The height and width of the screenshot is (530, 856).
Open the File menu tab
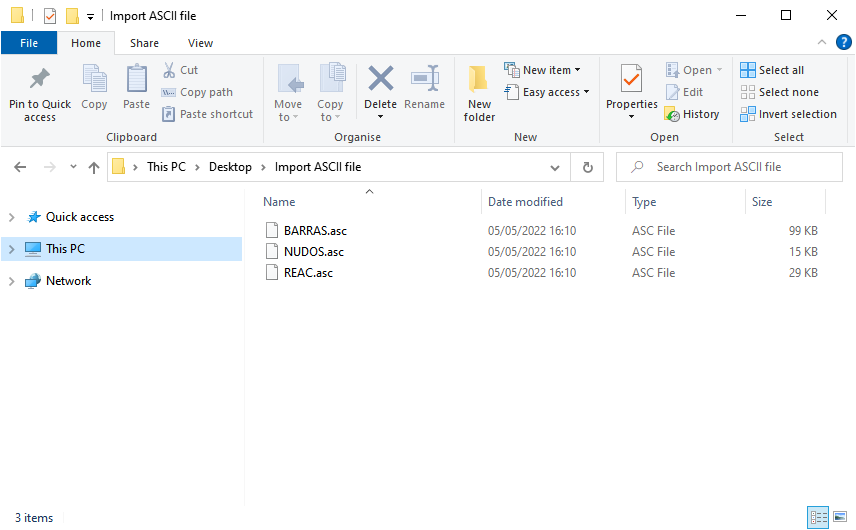click(29, 43)
